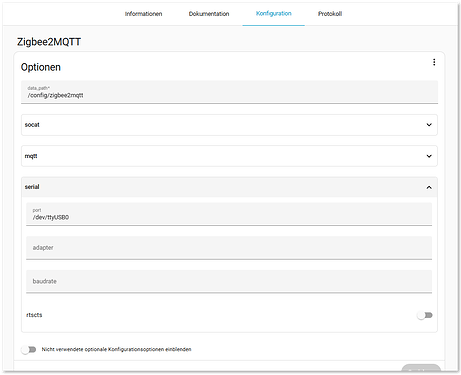This screenshot has height=375, width=461.
Task: Select the Konfiguration tab
Action: click(274, 14)
